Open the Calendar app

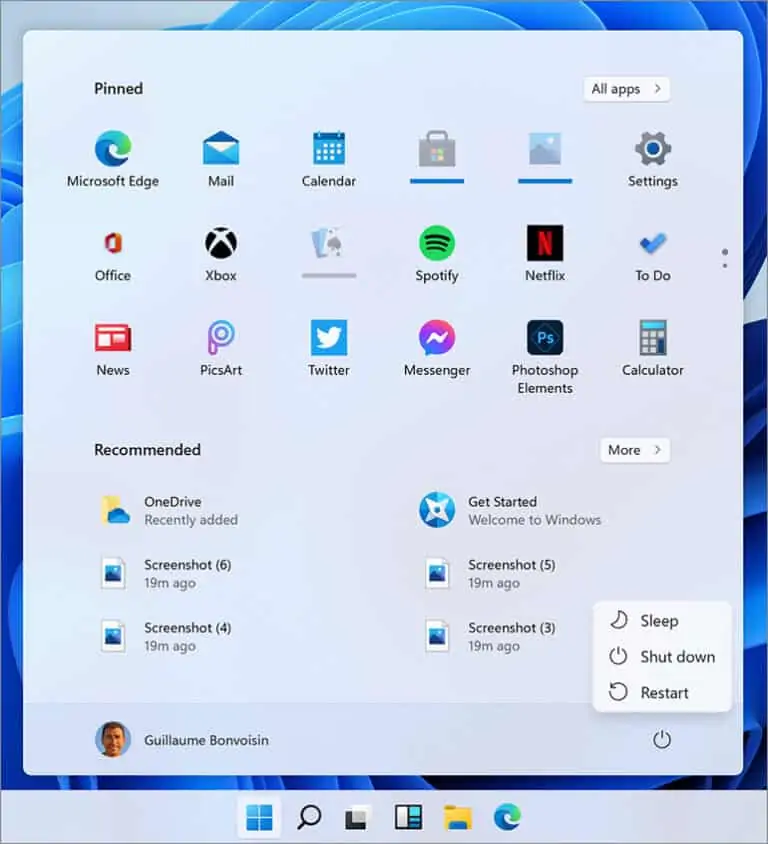pyautogui.click(x=329, y=158)
